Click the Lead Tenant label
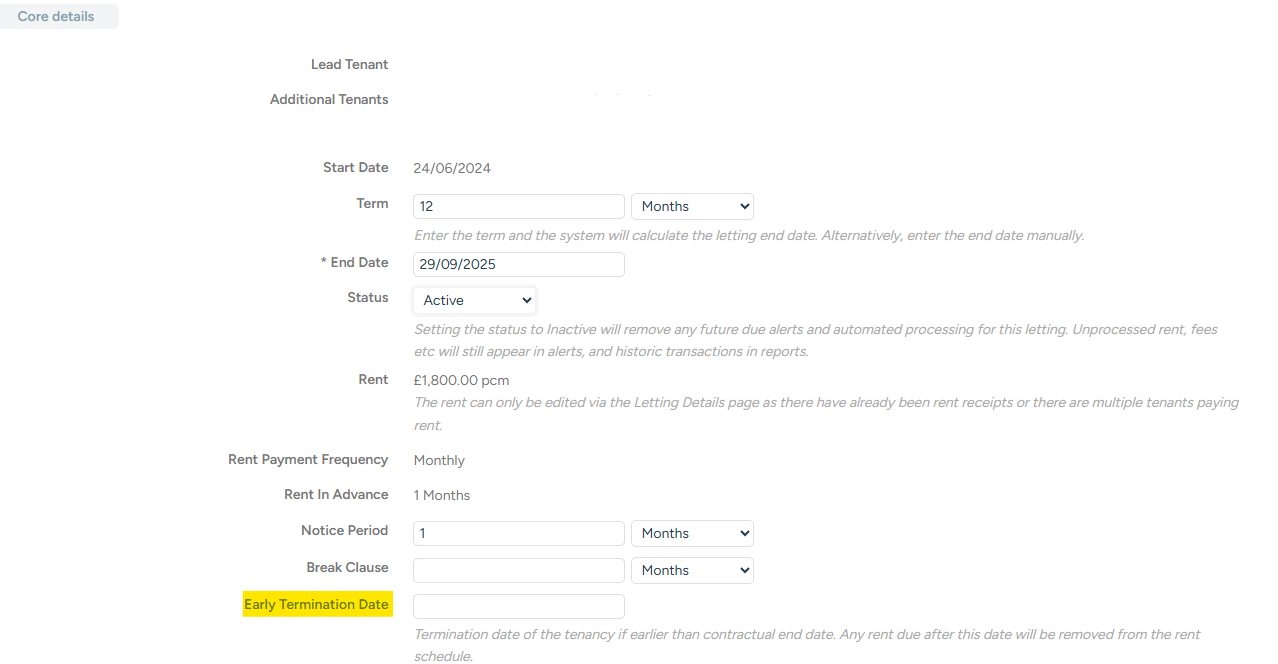Screen dimensions: 1278x664 pos(349,64)
